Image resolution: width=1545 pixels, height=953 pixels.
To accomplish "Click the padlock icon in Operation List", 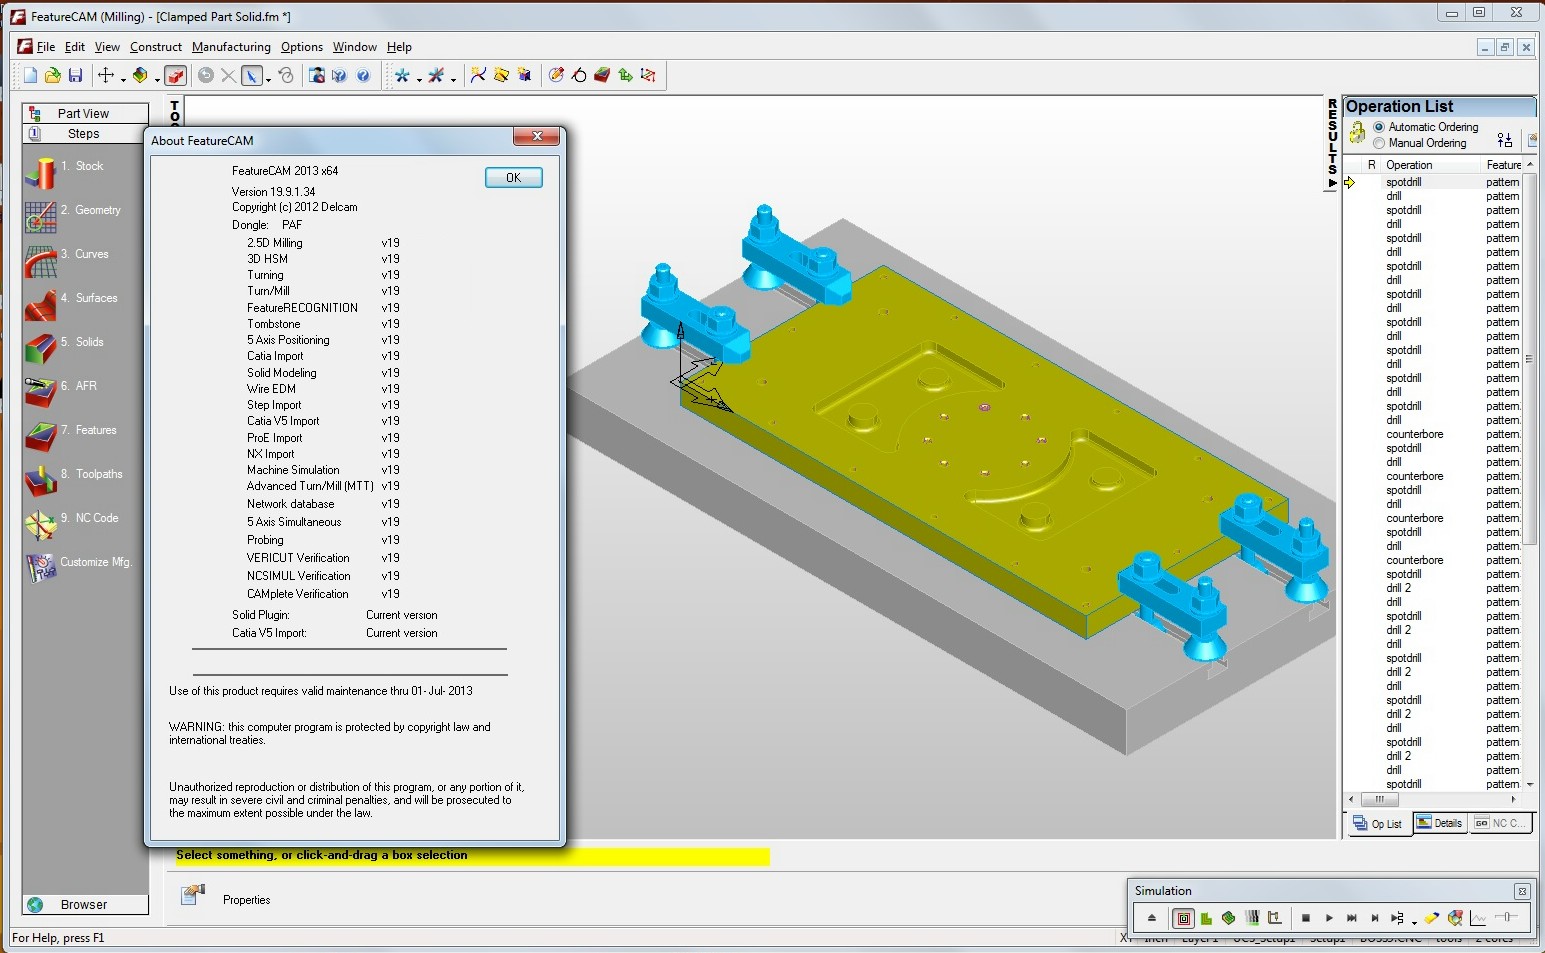I will coord(1357,133).
